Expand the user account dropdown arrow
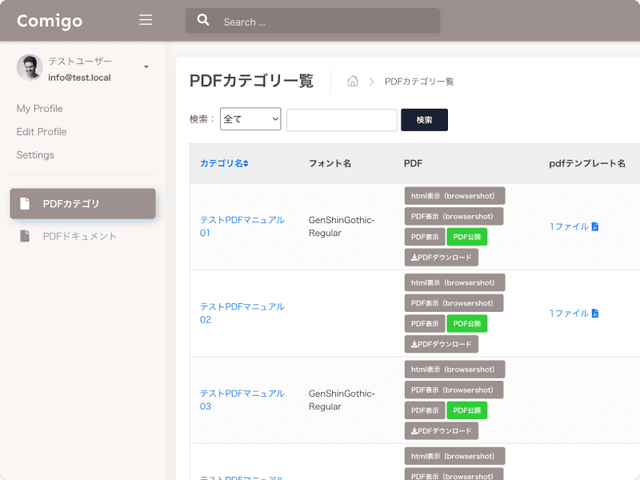This screenshot has height=480, width=640. 146,68
